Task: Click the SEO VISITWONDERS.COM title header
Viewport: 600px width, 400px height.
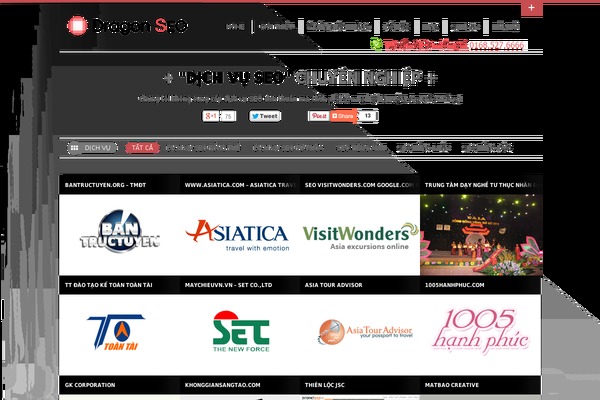Action: 360,185
